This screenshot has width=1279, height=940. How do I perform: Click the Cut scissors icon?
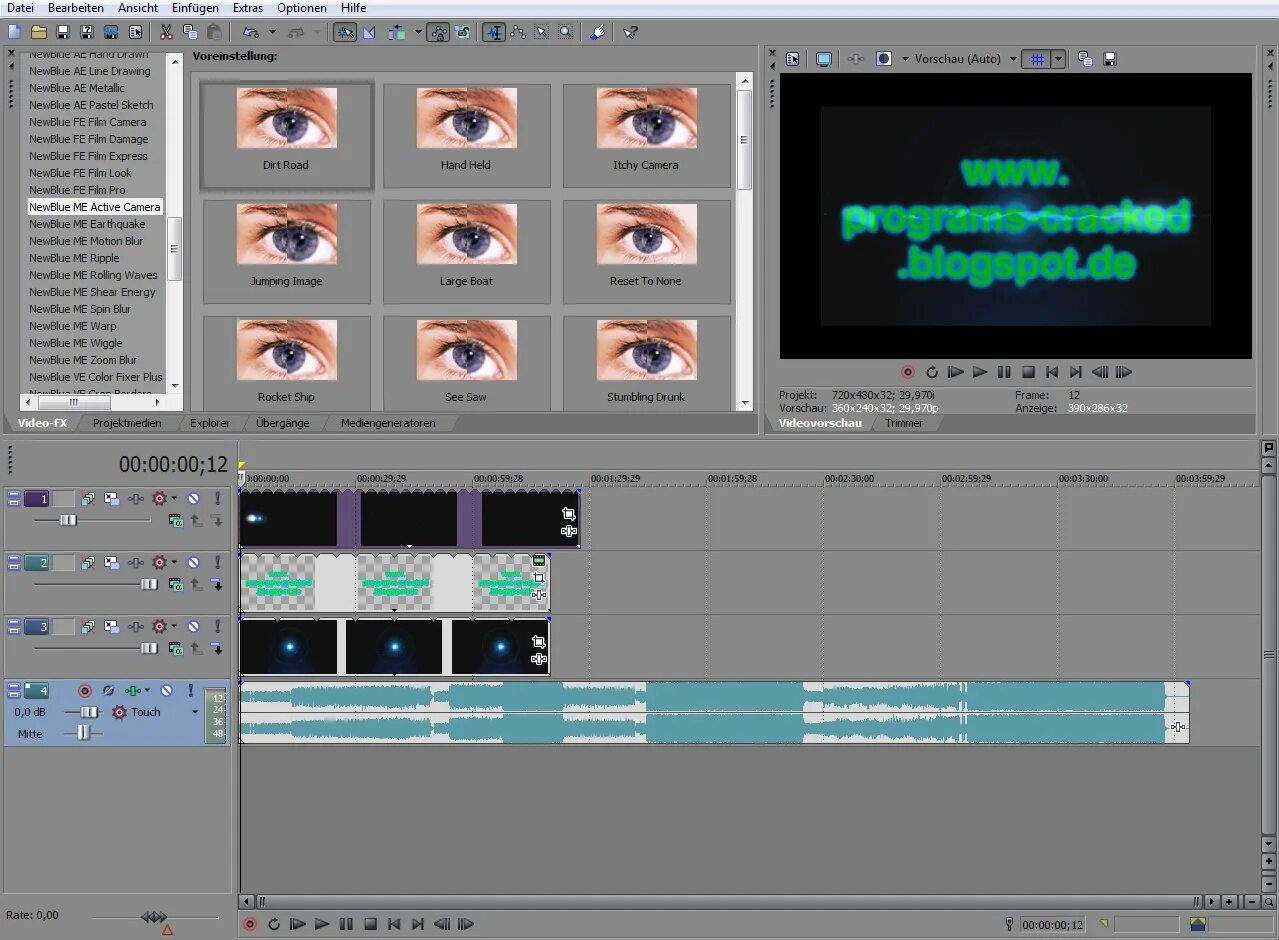pyautogui.click(x=166, y=32)
